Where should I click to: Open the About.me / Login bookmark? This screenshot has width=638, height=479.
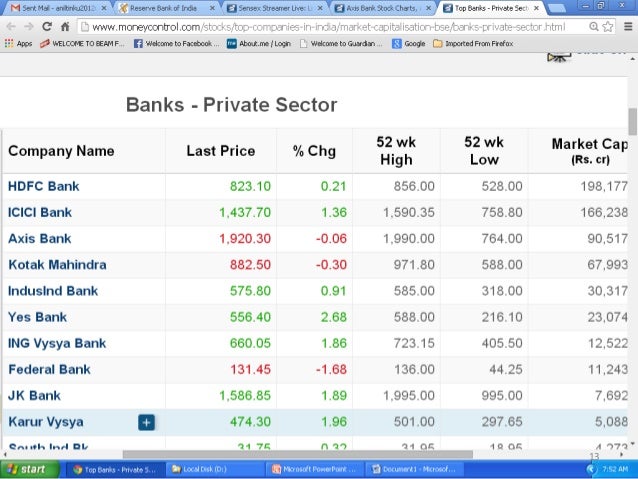pyautogui.click(x=259, y=43)
